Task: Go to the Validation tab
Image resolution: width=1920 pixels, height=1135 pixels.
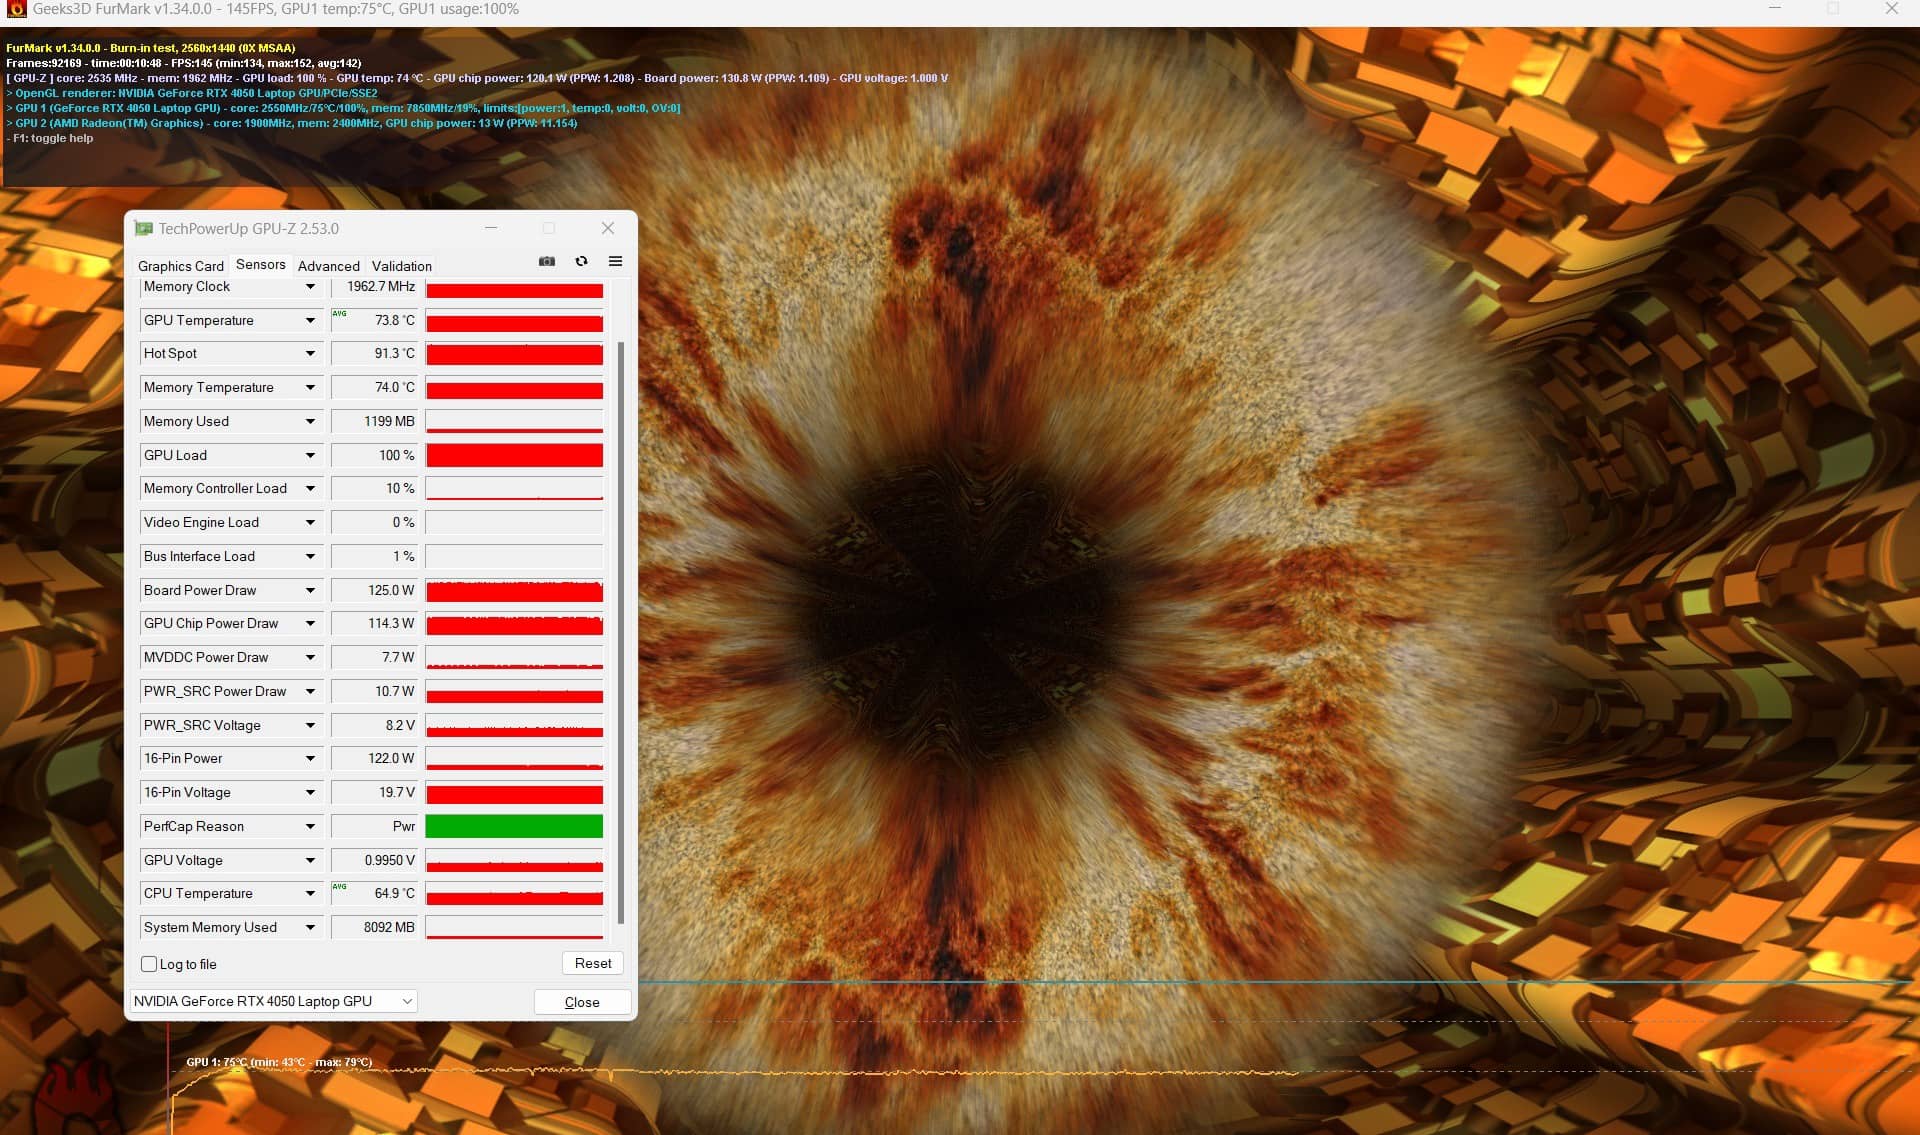Action: tap(401, 266)
